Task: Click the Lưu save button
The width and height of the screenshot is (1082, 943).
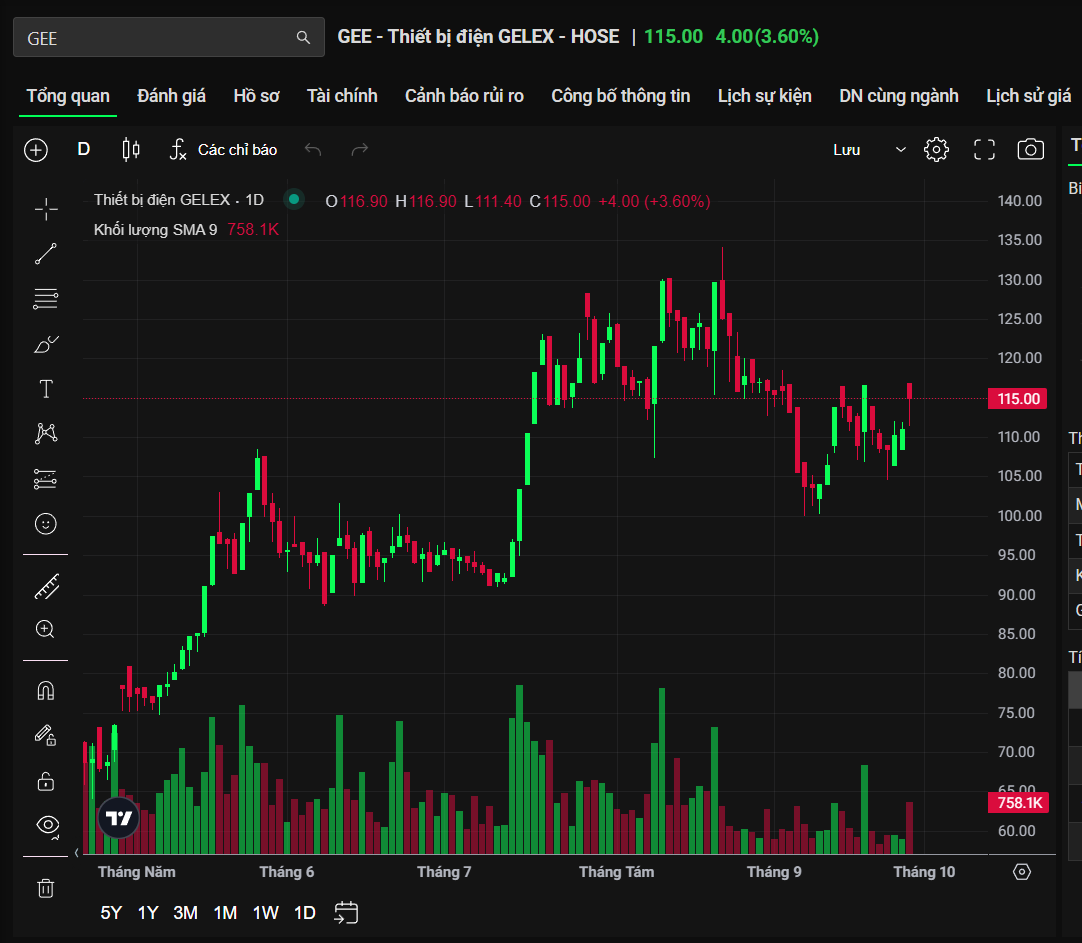Action: coord(847,150)
